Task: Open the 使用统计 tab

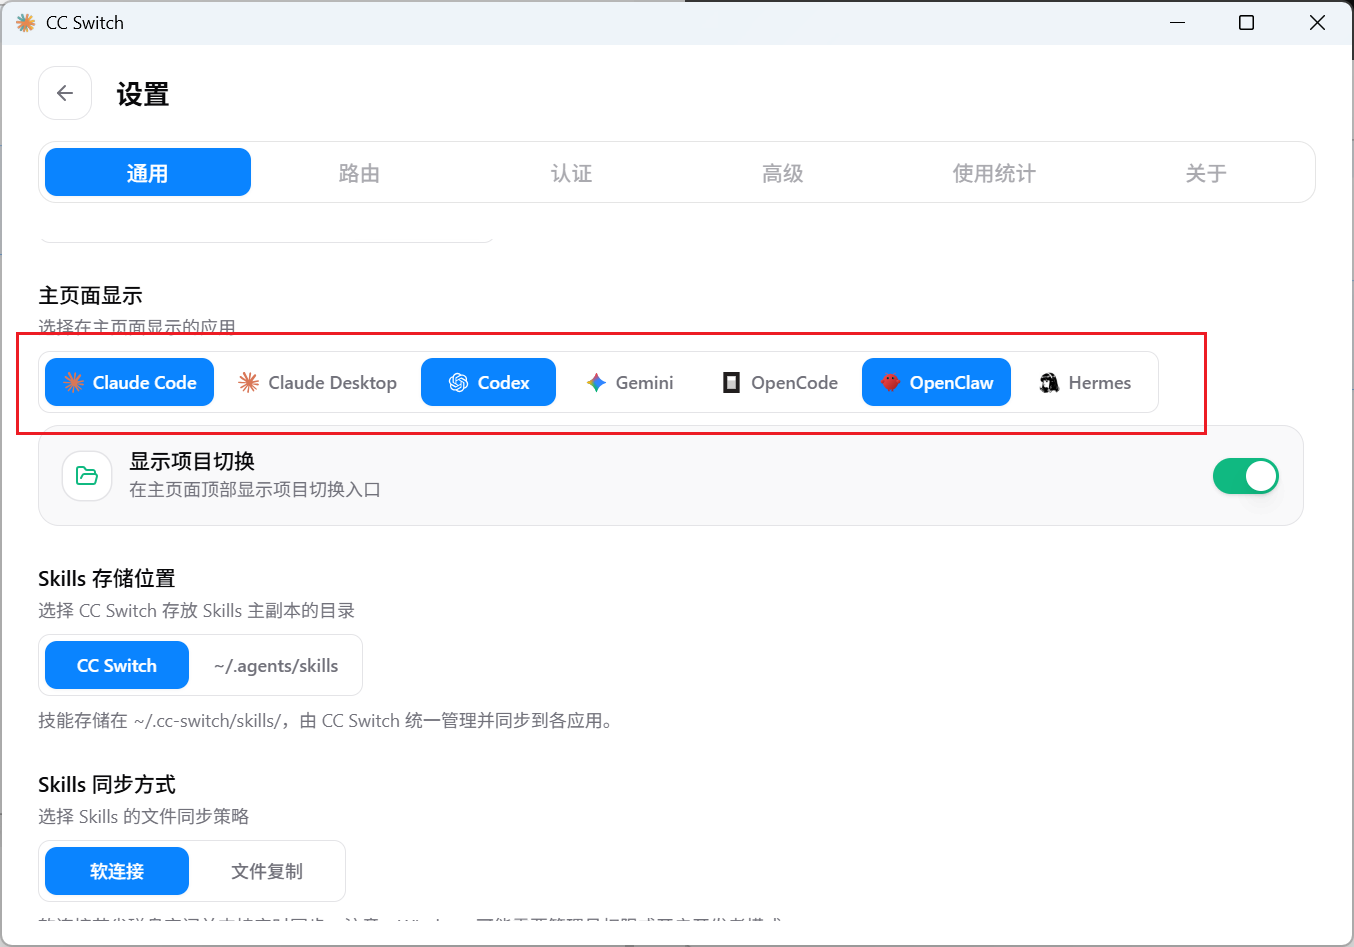Action: click(994, 173)
